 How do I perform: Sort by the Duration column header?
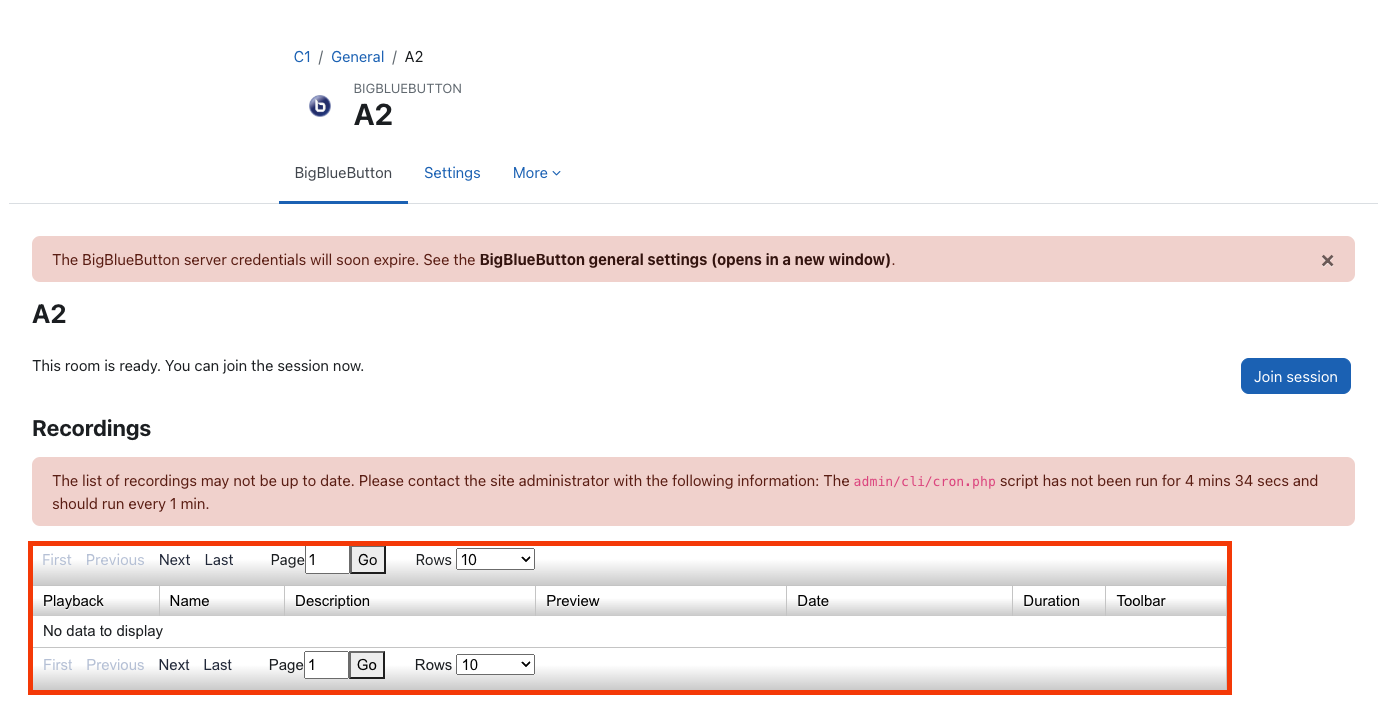[x=1059, y=601]
